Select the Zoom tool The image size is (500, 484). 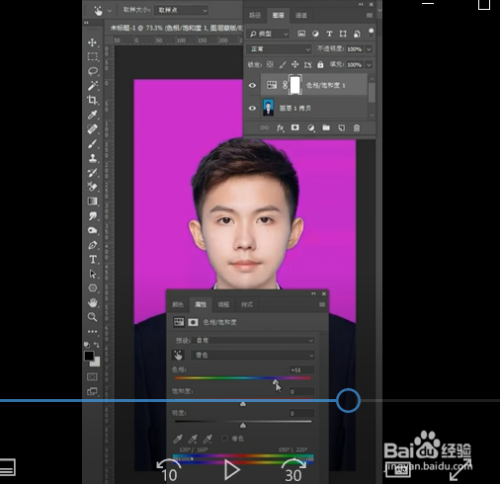click(x=92, y=317)
